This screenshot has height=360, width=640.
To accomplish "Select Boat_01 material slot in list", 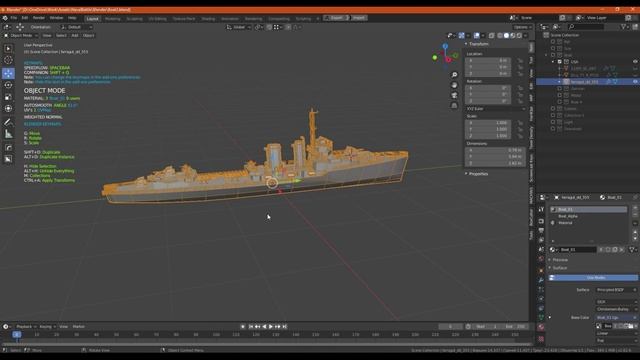I will coord(589,209).
